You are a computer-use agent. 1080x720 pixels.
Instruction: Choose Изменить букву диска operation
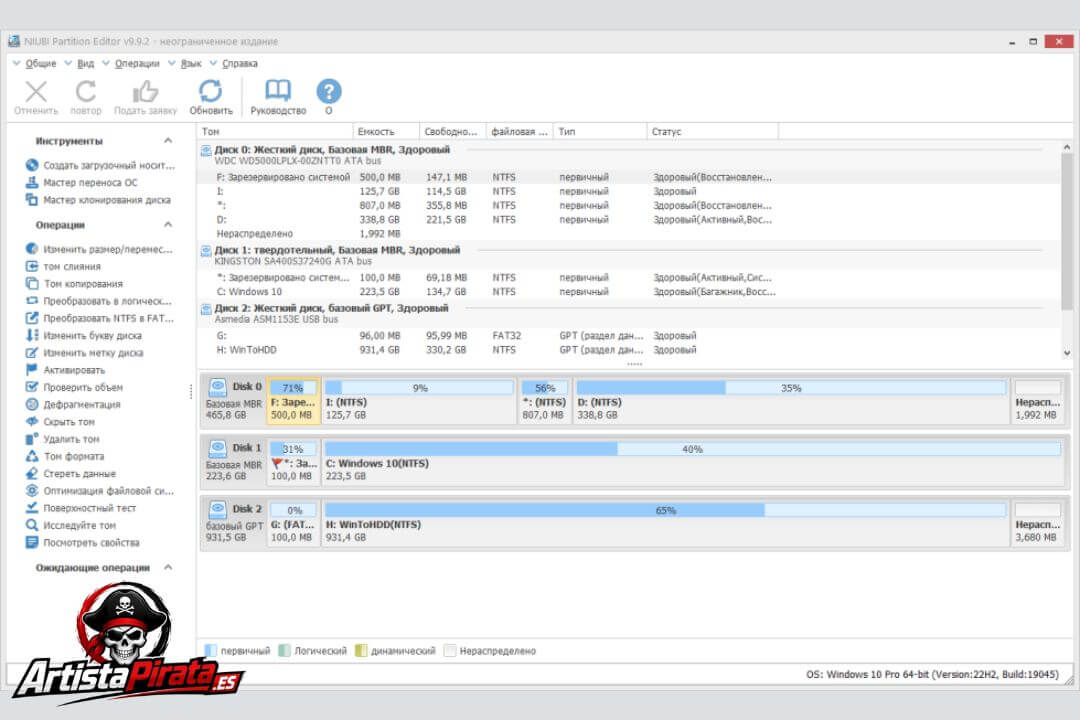click(84, 336)
